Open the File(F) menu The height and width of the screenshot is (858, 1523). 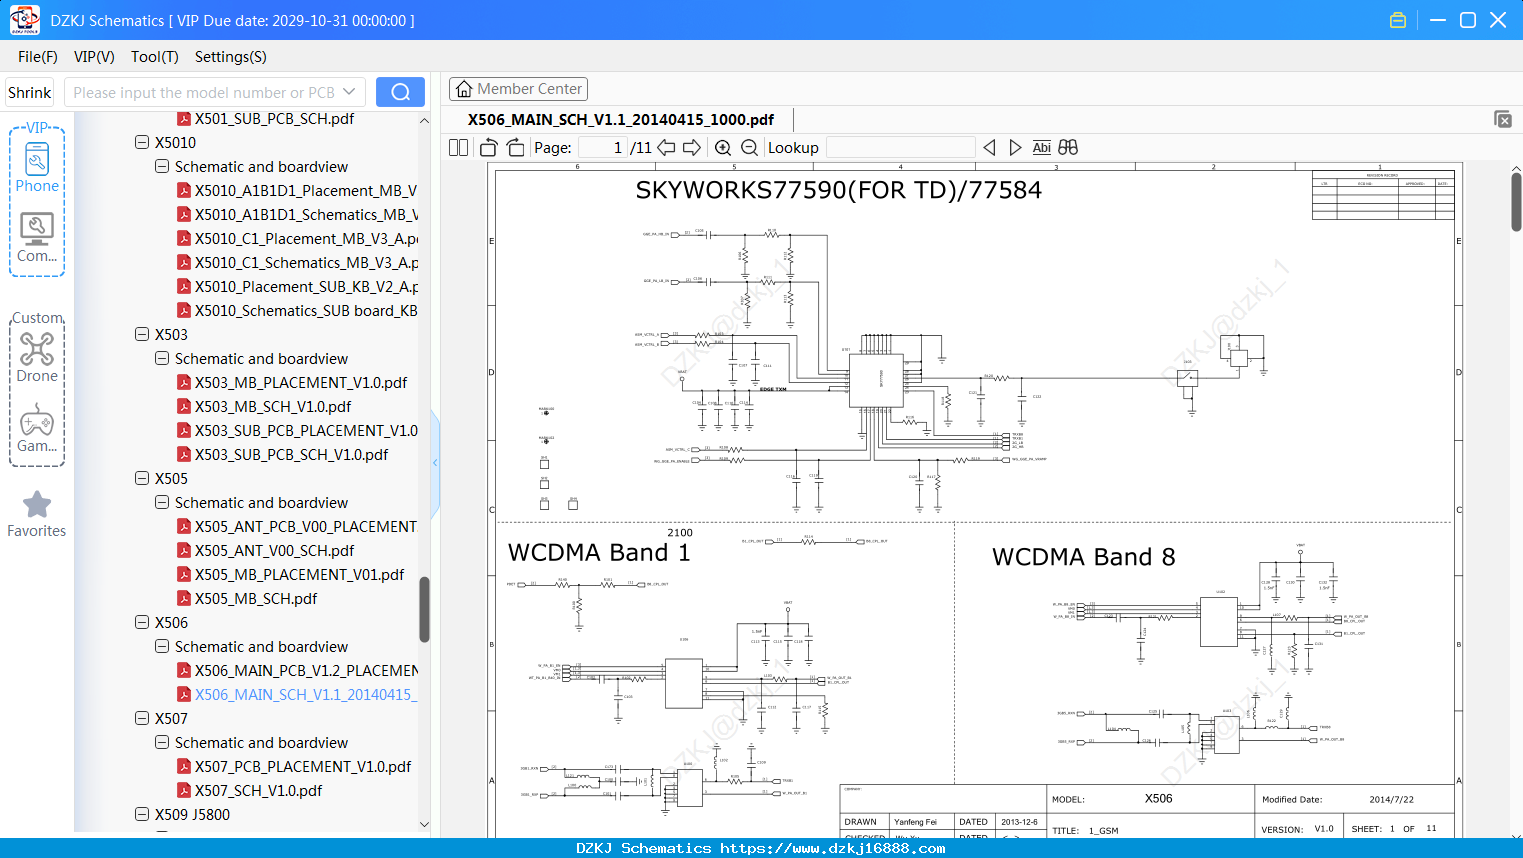point(38,57)
